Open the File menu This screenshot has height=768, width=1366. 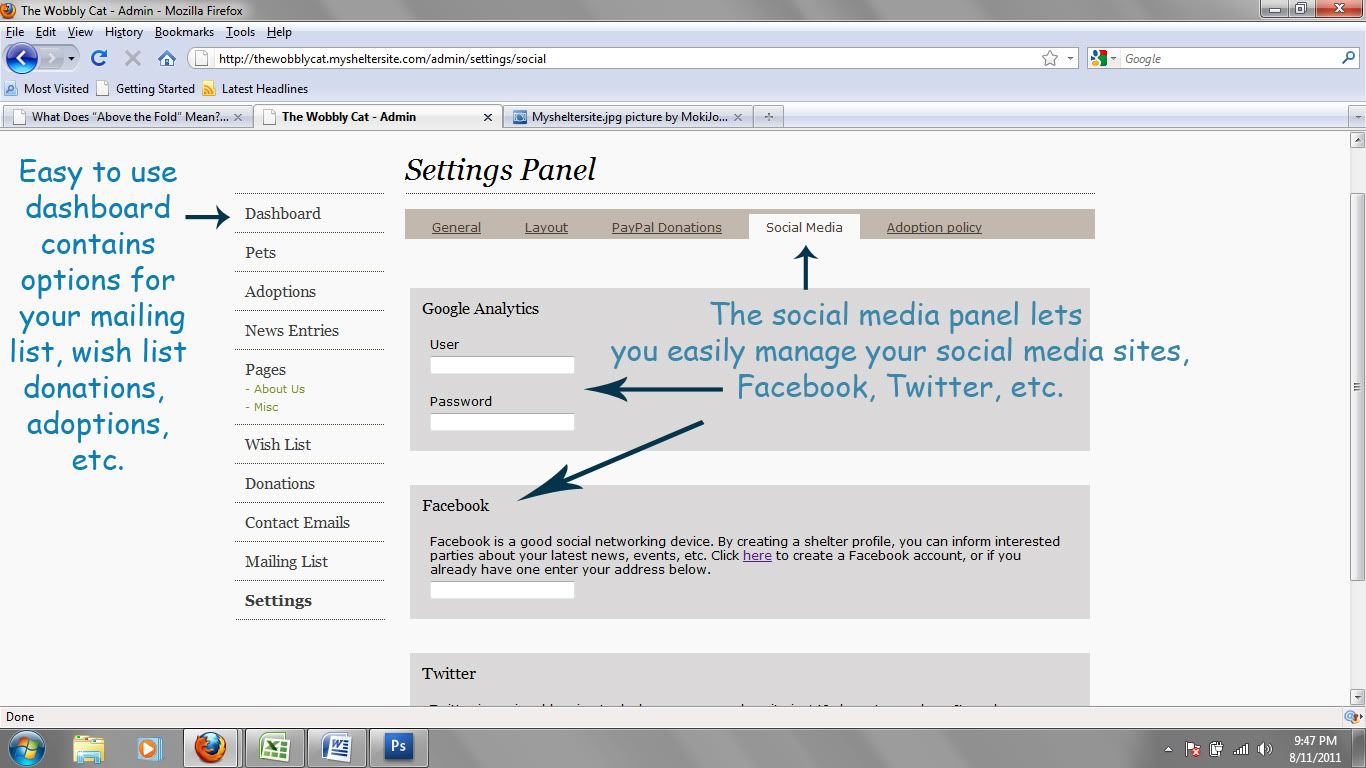15,32
